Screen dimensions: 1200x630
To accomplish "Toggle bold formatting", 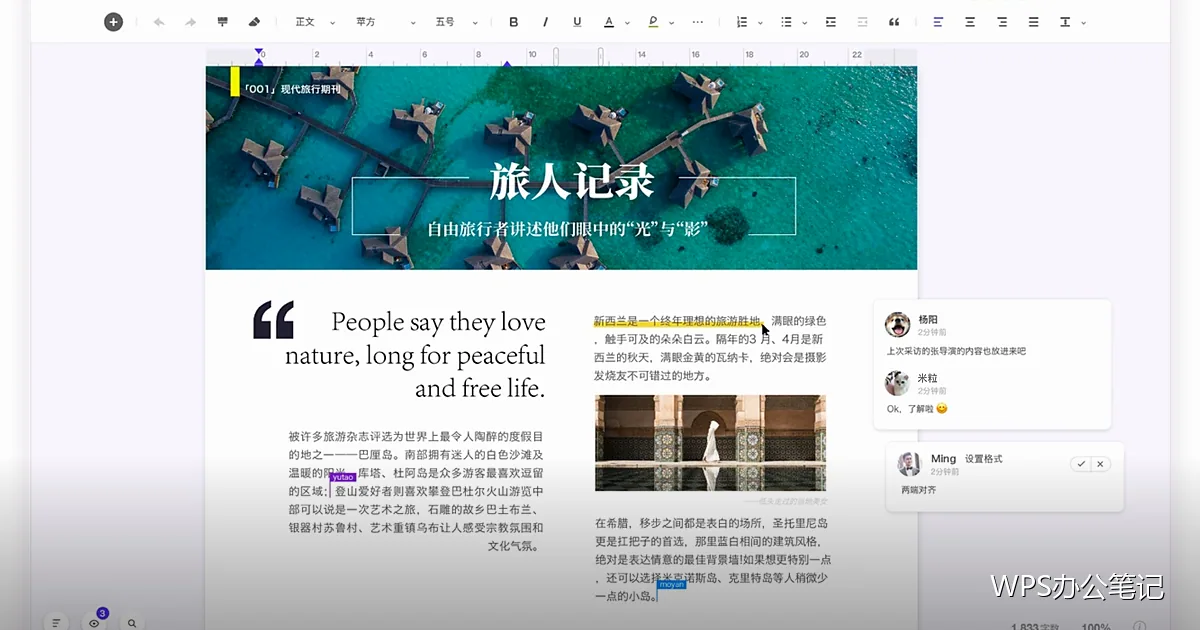I will [514, 22].
